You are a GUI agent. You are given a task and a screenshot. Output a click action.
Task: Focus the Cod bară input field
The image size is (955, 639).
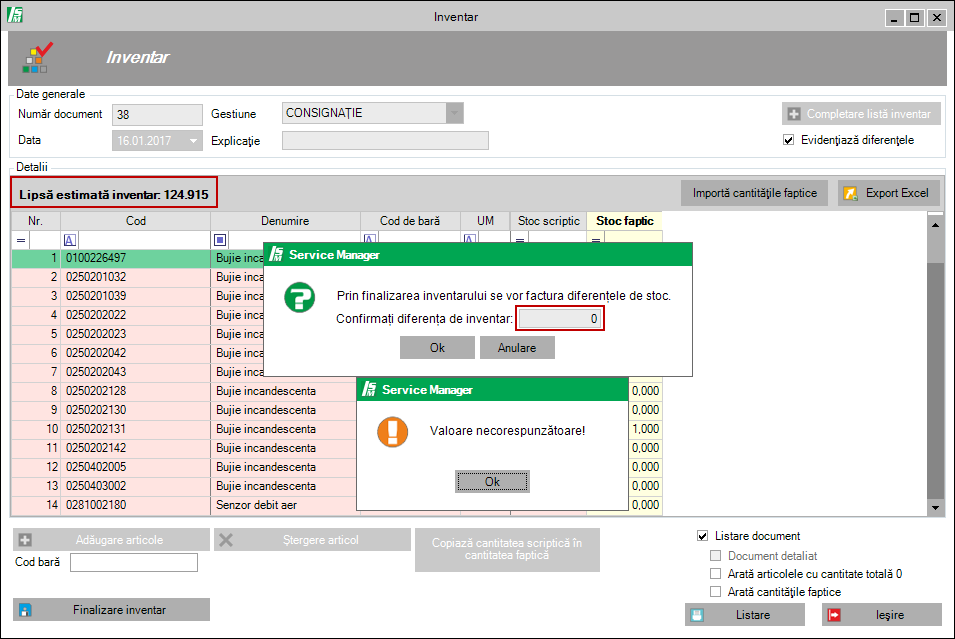pos(134,562)
